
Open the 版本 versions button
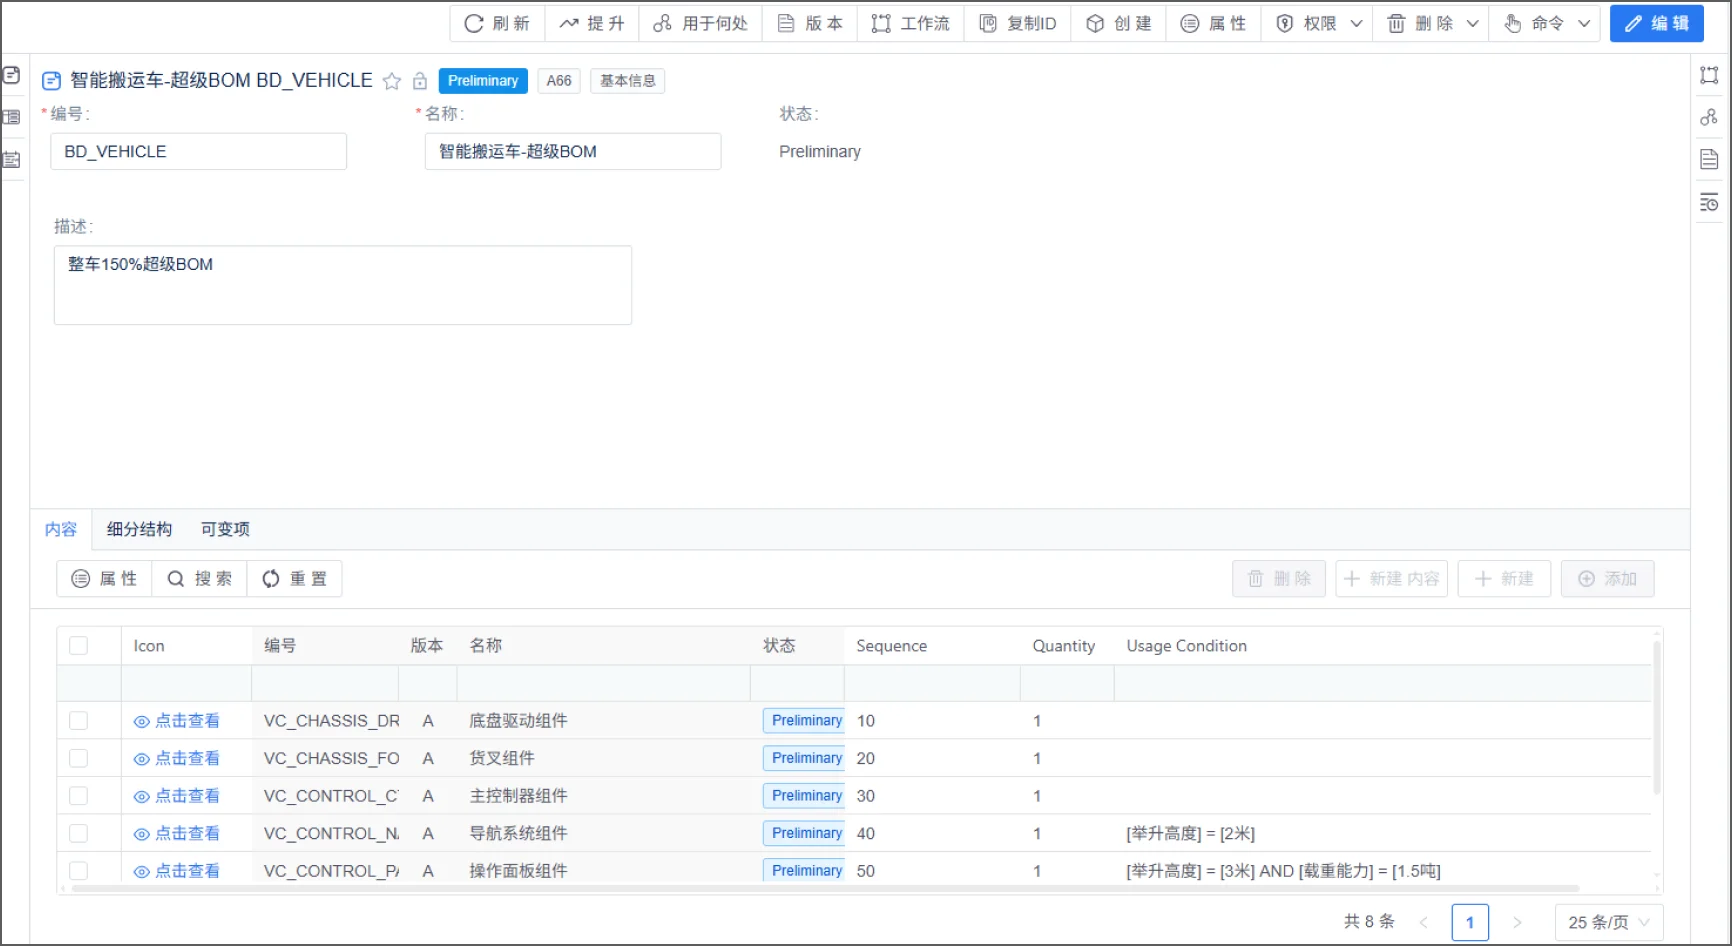click(810, 23)
